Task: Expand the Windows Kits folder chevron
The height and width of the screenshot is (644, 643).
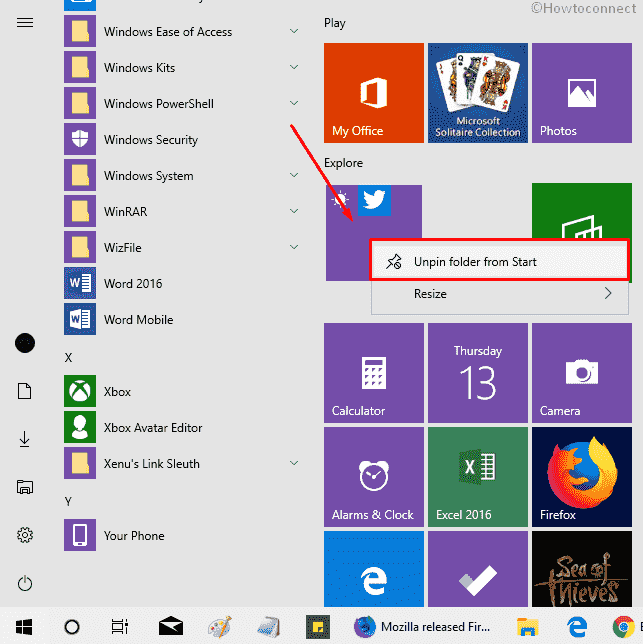Action: 294,67
